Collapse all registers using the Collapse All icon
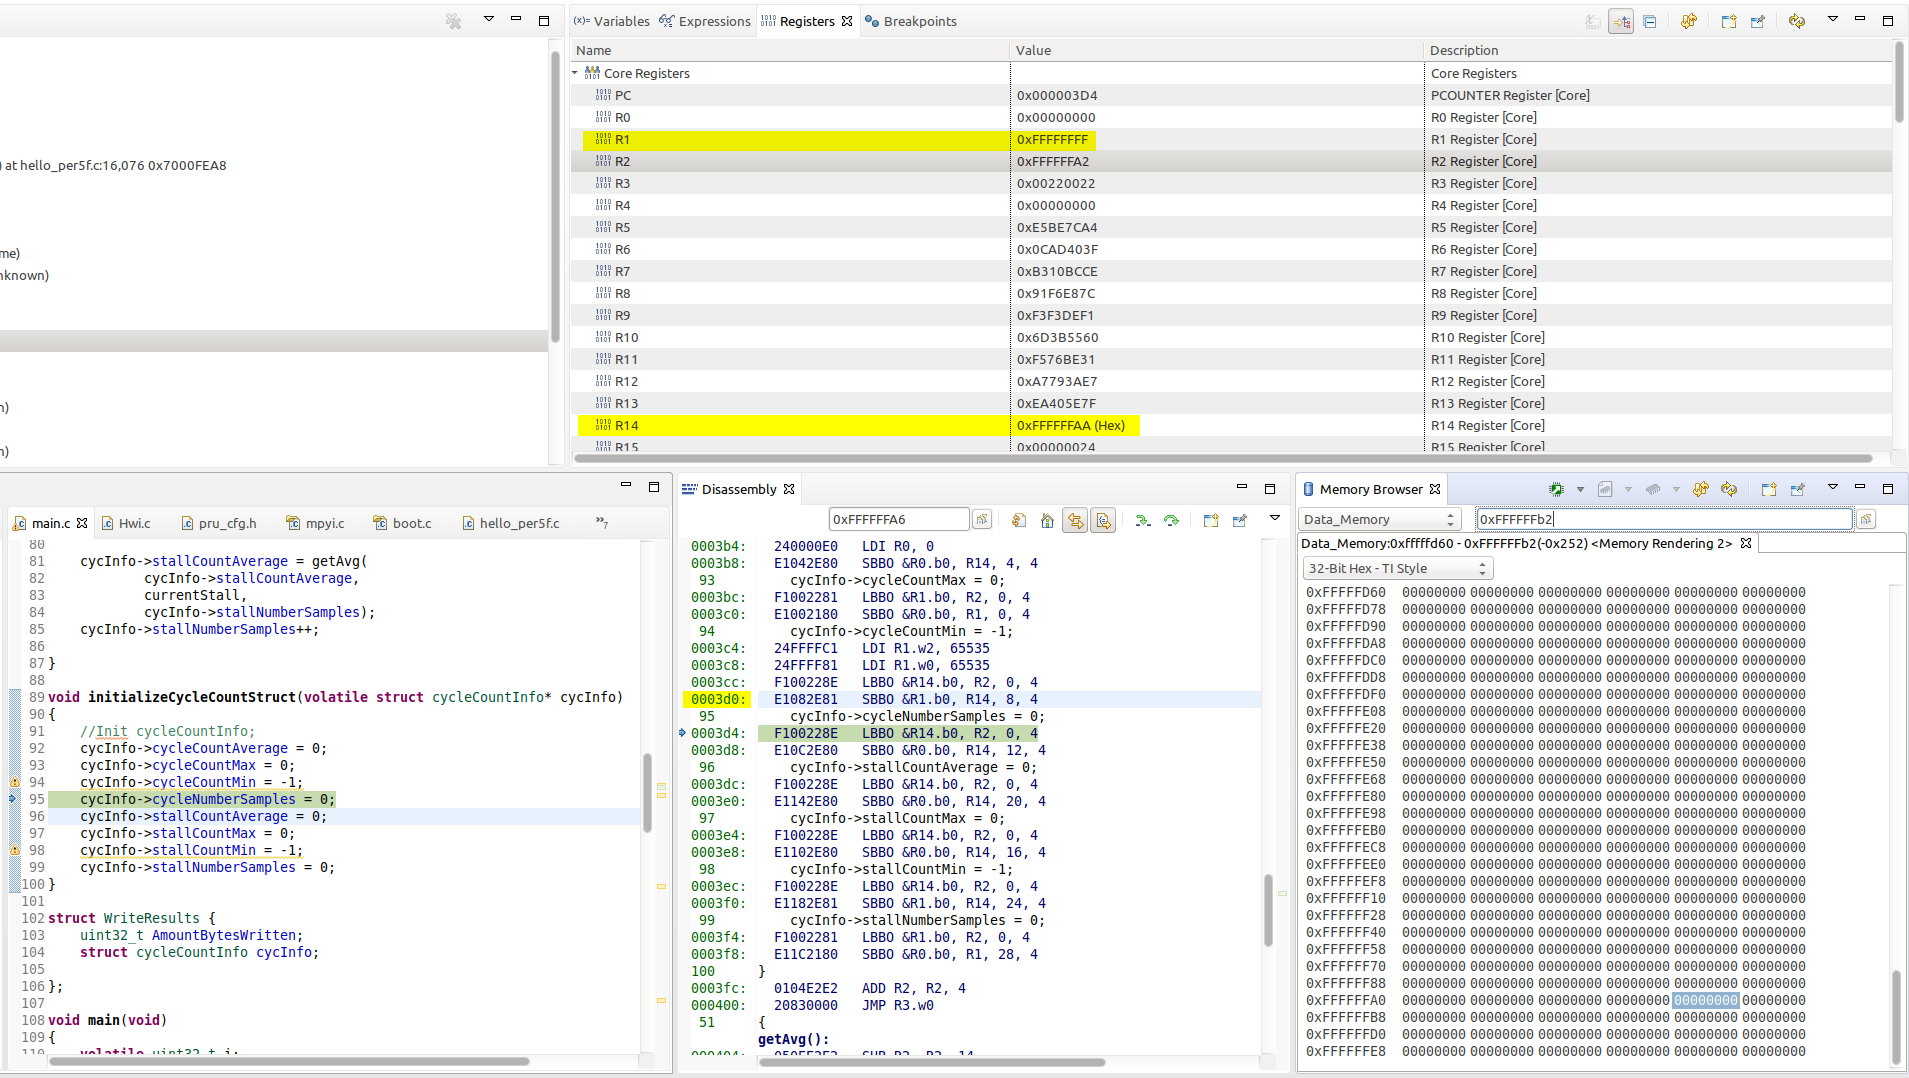The width and height of the screenshot is (1909, 1078). coord(1650,21)
